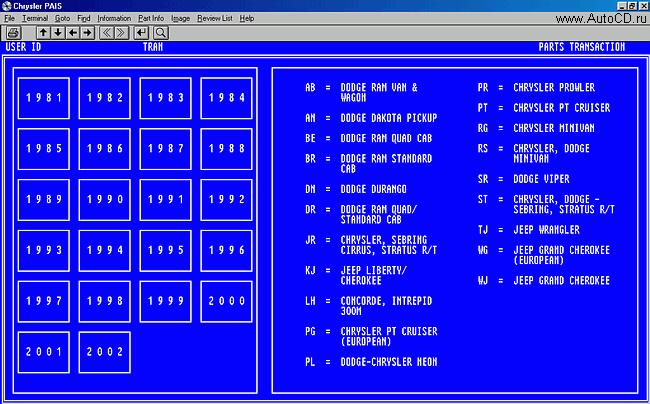Click the up arrow toolbar button

point(44,33)
